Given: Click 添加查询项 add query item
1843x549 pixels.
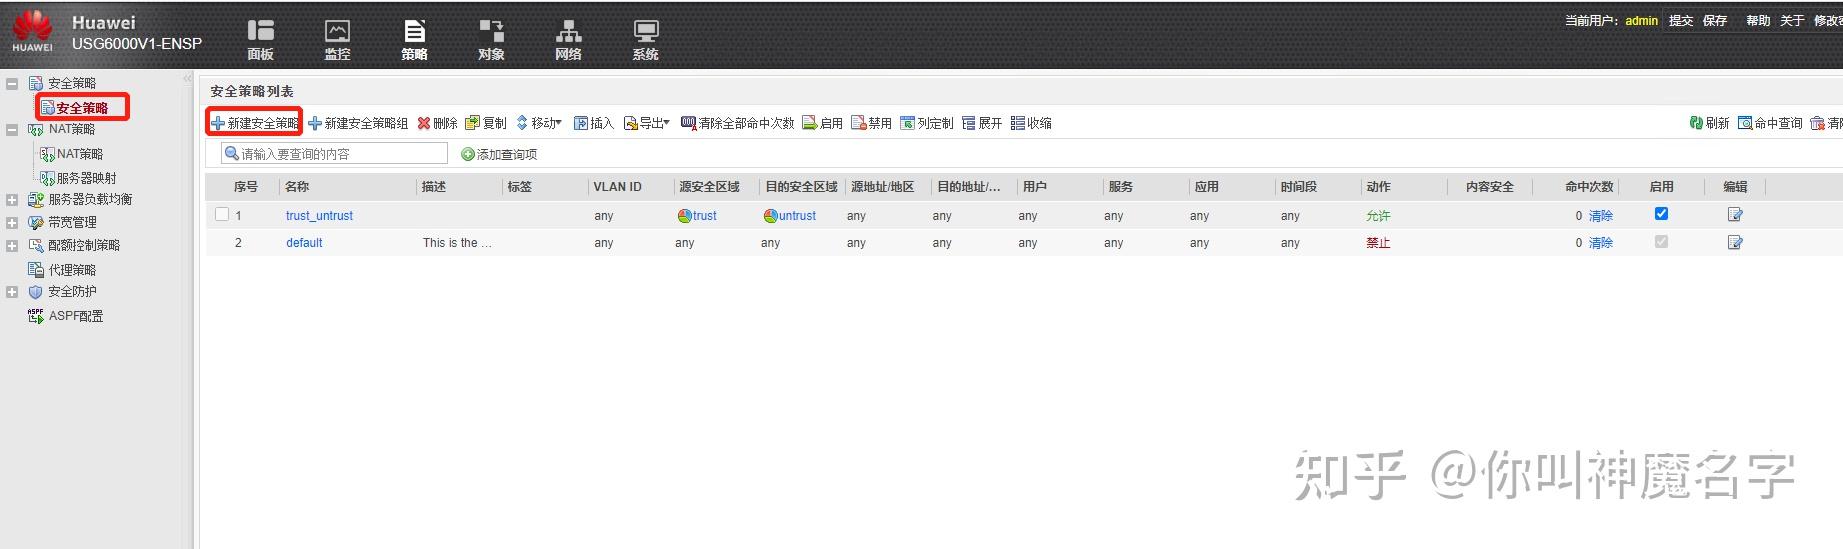Looking at the screenshot, I should tap(499, 154).
